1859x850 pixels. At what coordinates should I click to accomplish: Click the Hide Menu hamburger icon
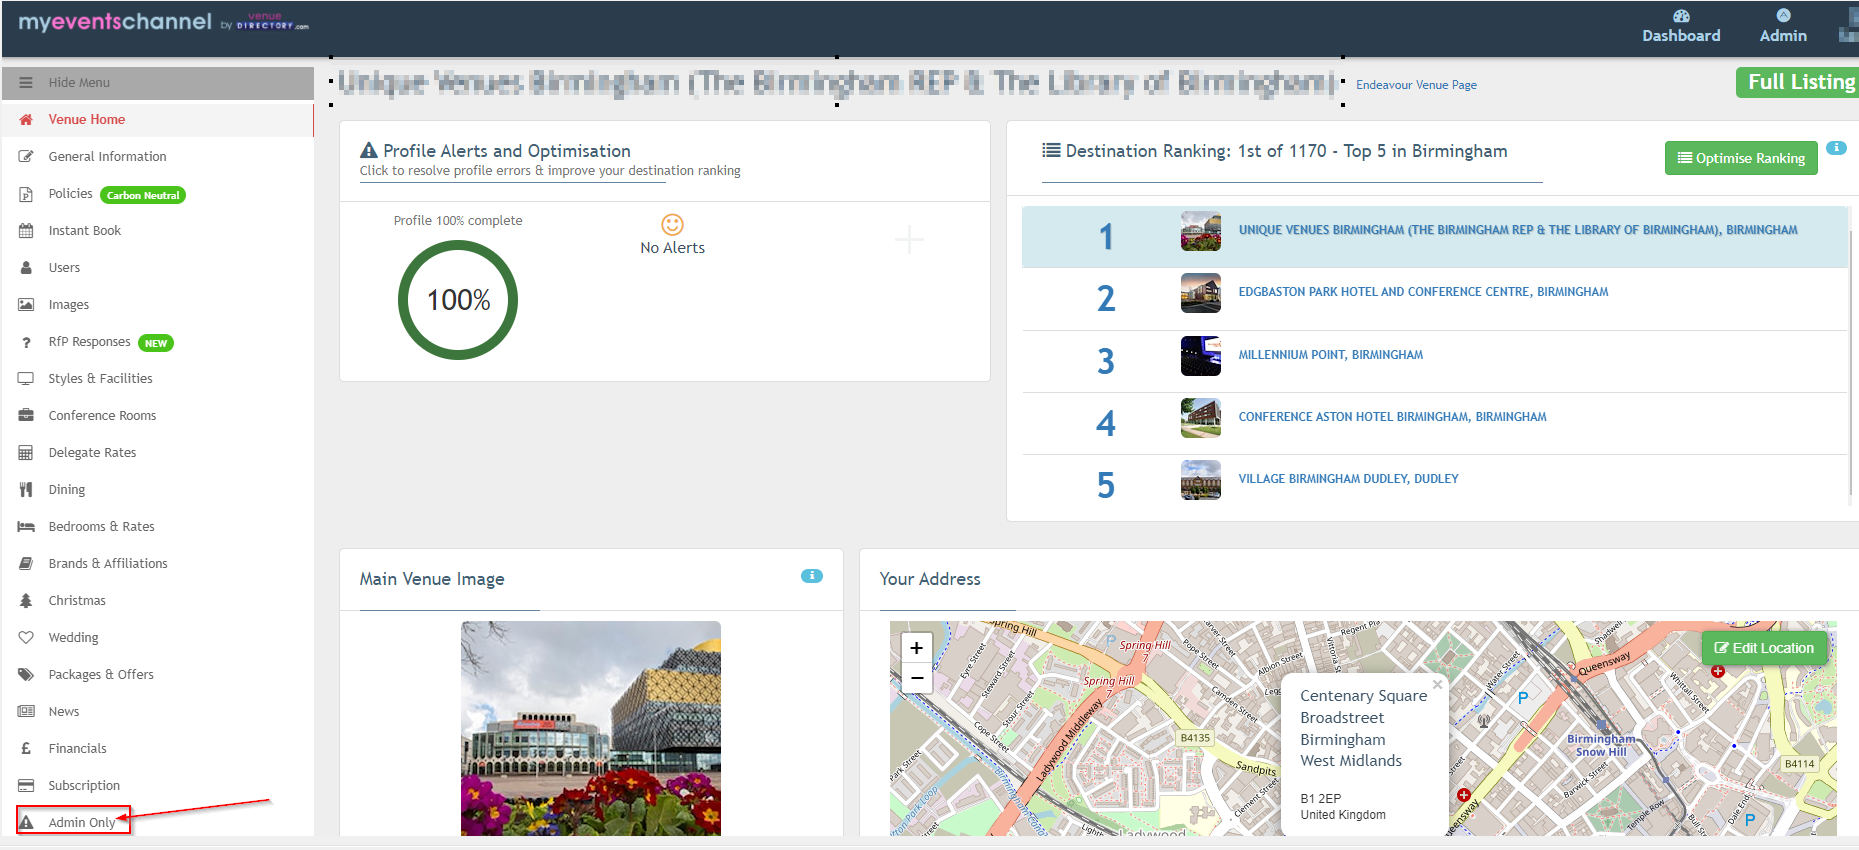coord(26,83)
